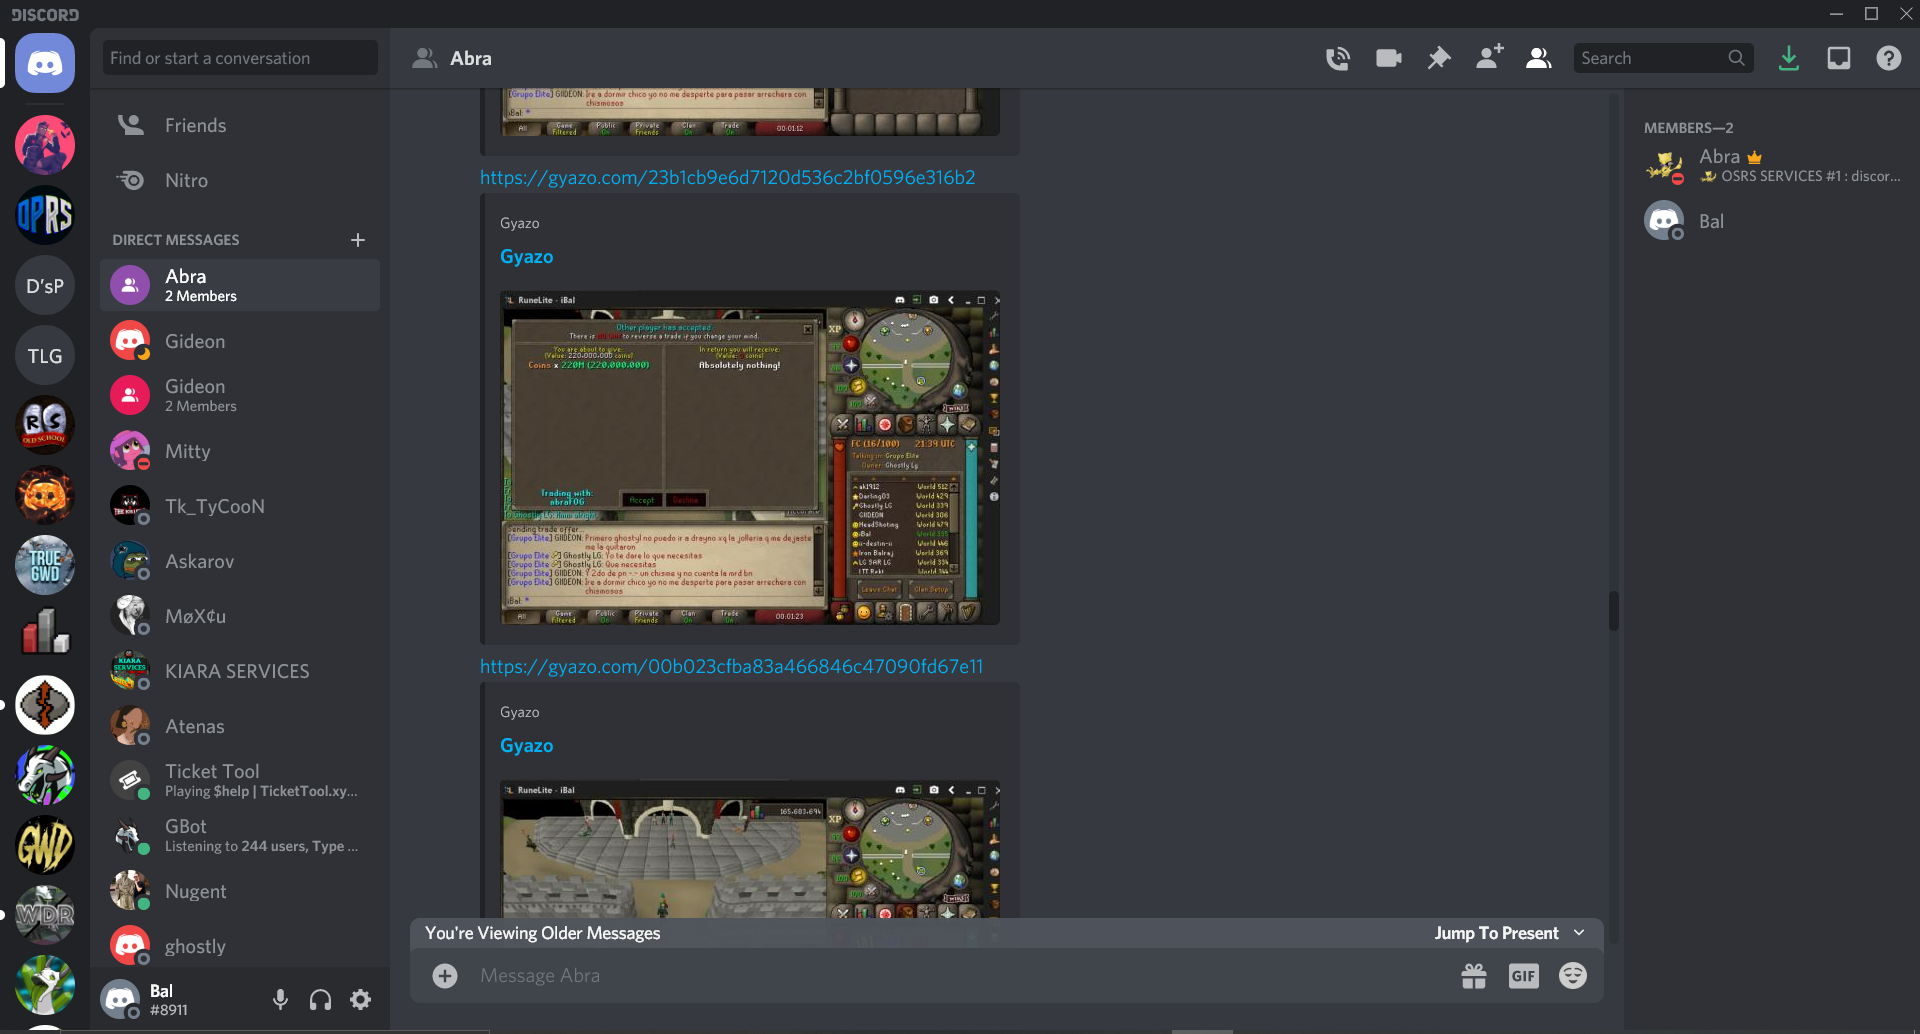Open the WDR server icon
The height and width of the screenshot is (1034, 1920).
(45, 915)
